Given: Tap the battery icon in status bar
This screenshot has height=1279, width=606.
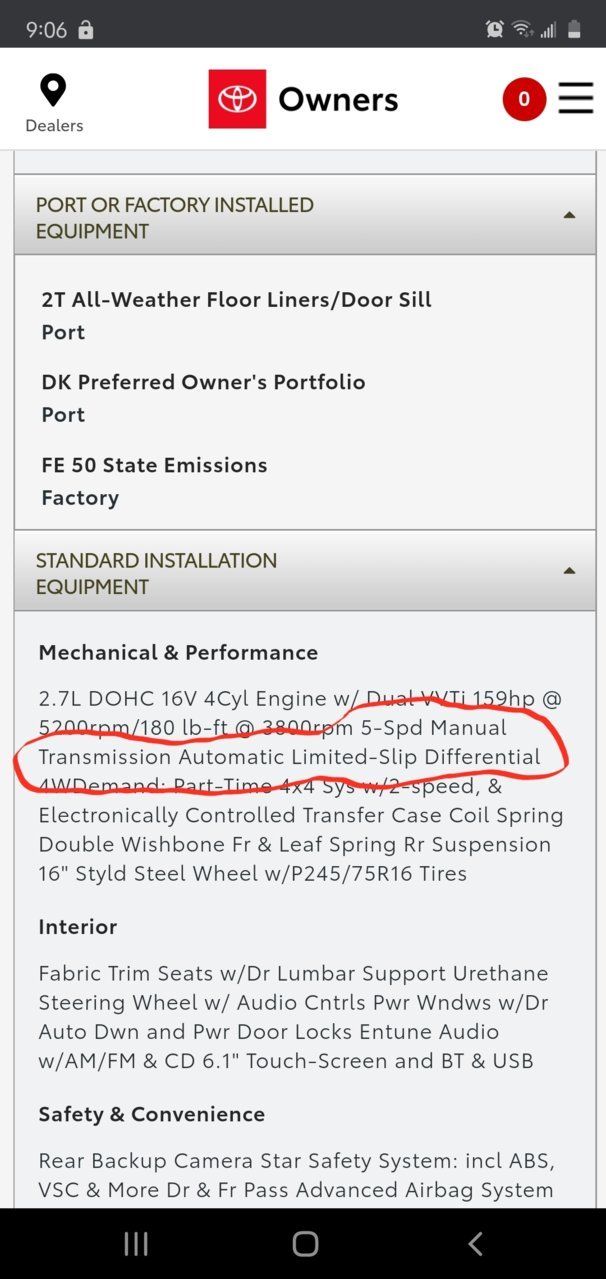Looking at the screenshot, I should [x=575, y=29].
